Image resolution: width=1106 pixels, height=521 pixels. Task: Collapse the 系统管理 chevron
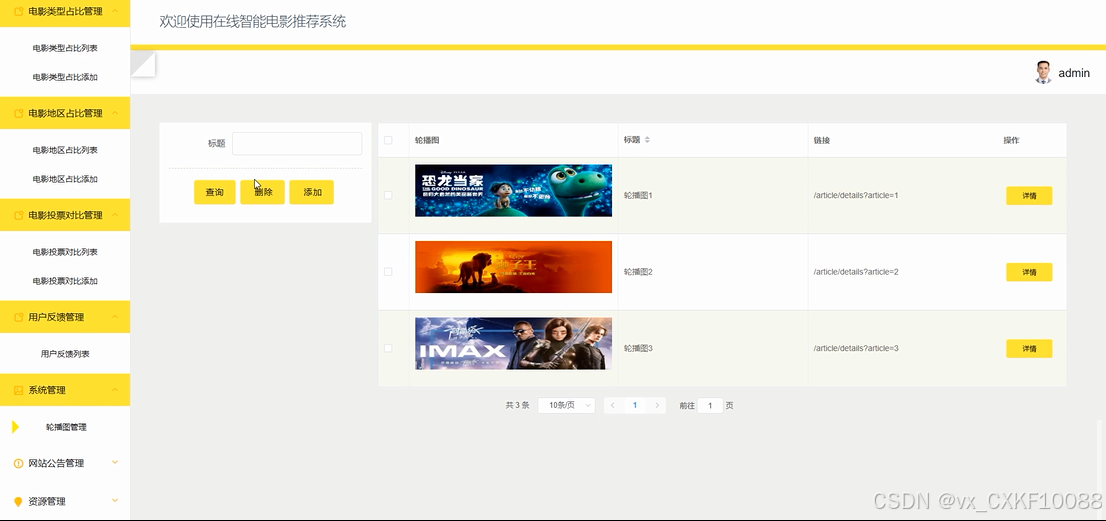pos(116,389)
